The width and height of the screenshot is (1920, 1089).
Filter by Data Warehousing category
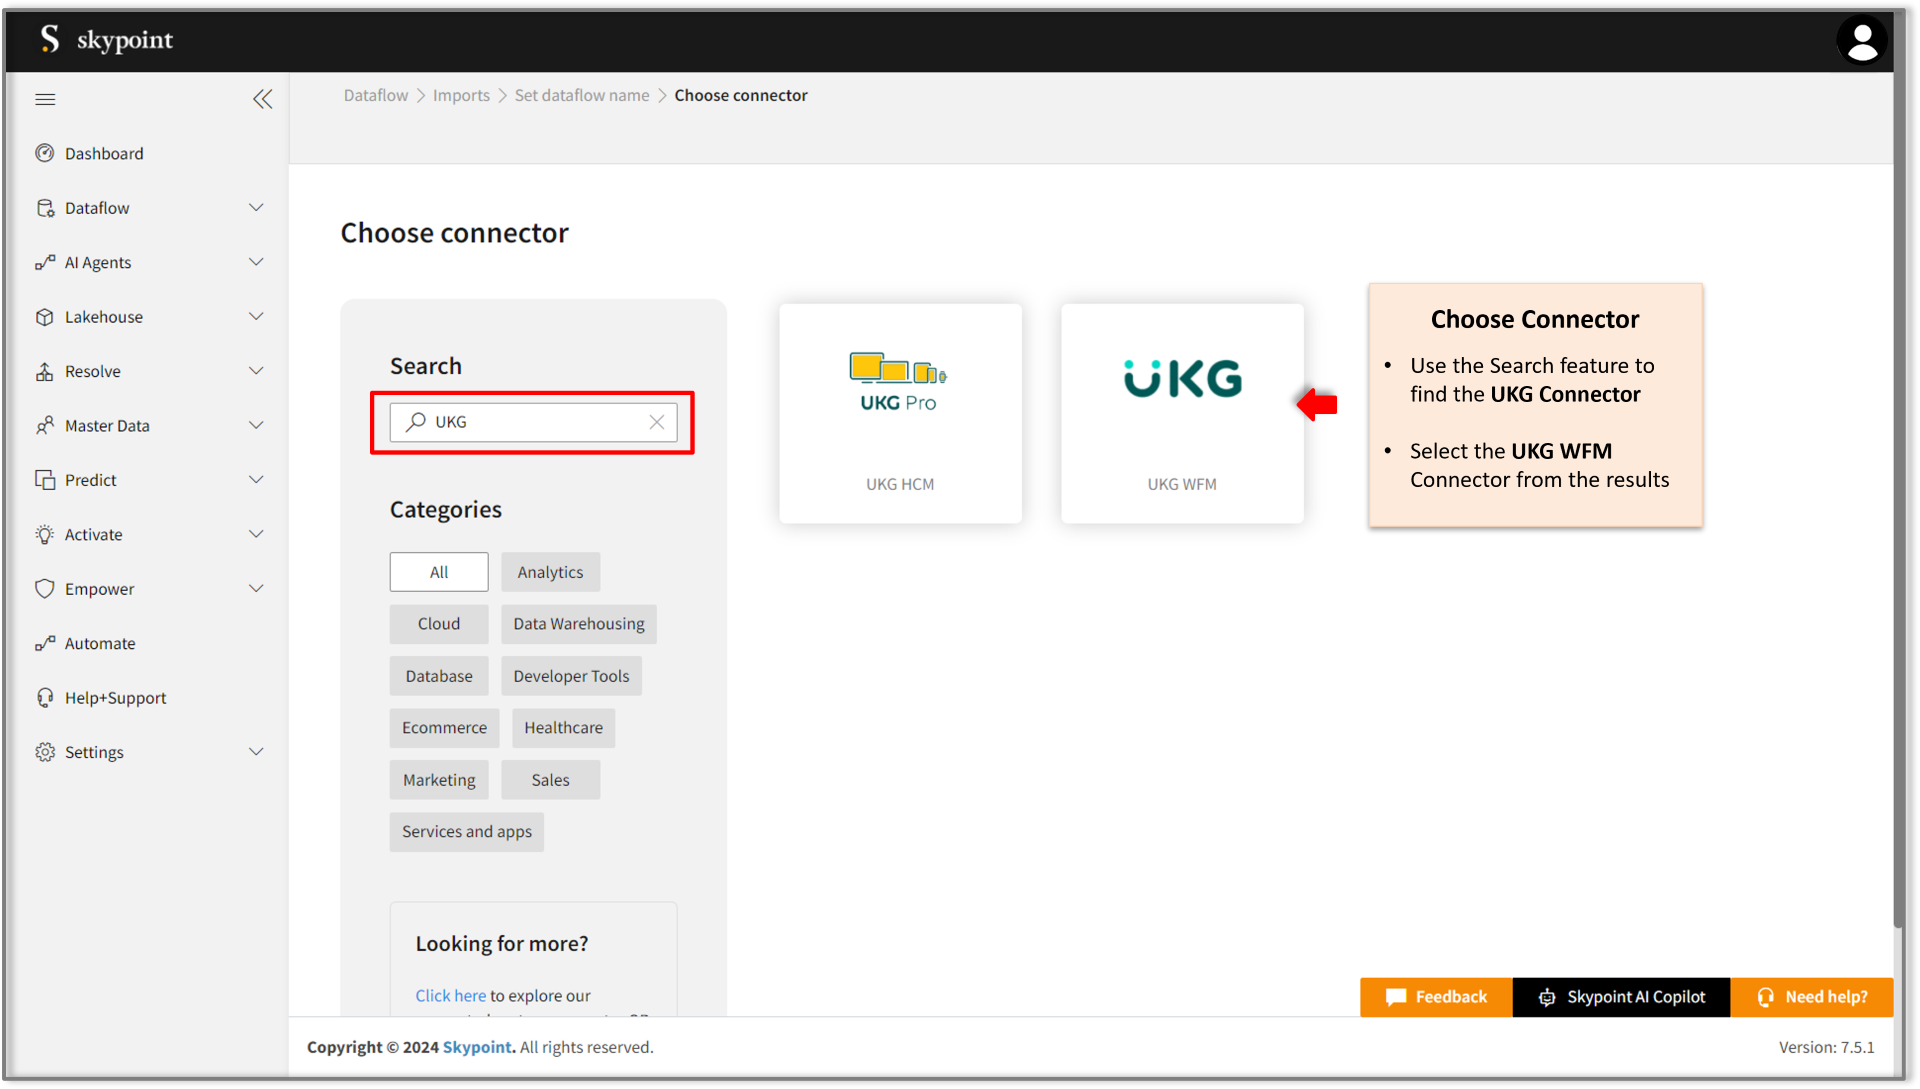pos(578,624)
